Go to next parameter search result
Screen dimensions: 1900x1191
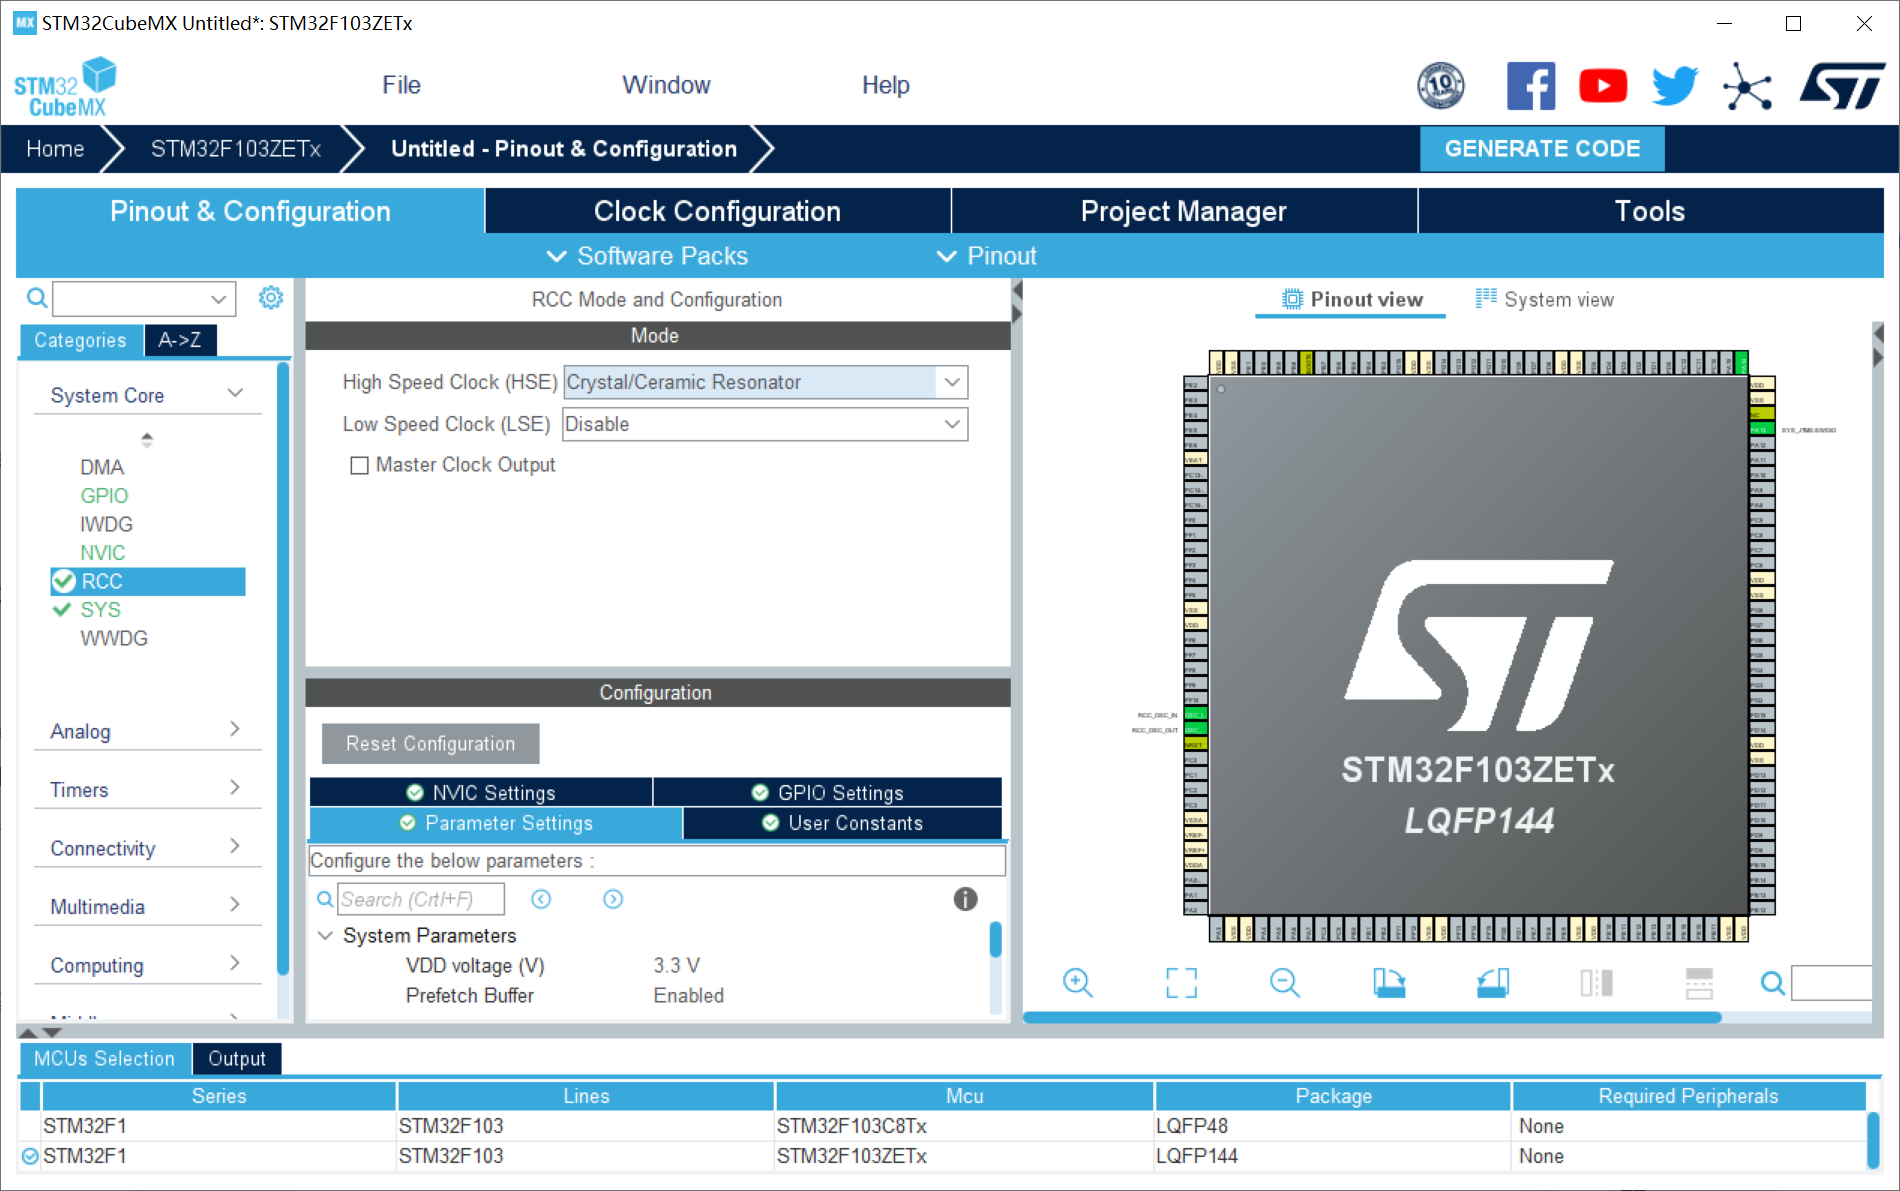pyautogui.click(x=613, y=899)
